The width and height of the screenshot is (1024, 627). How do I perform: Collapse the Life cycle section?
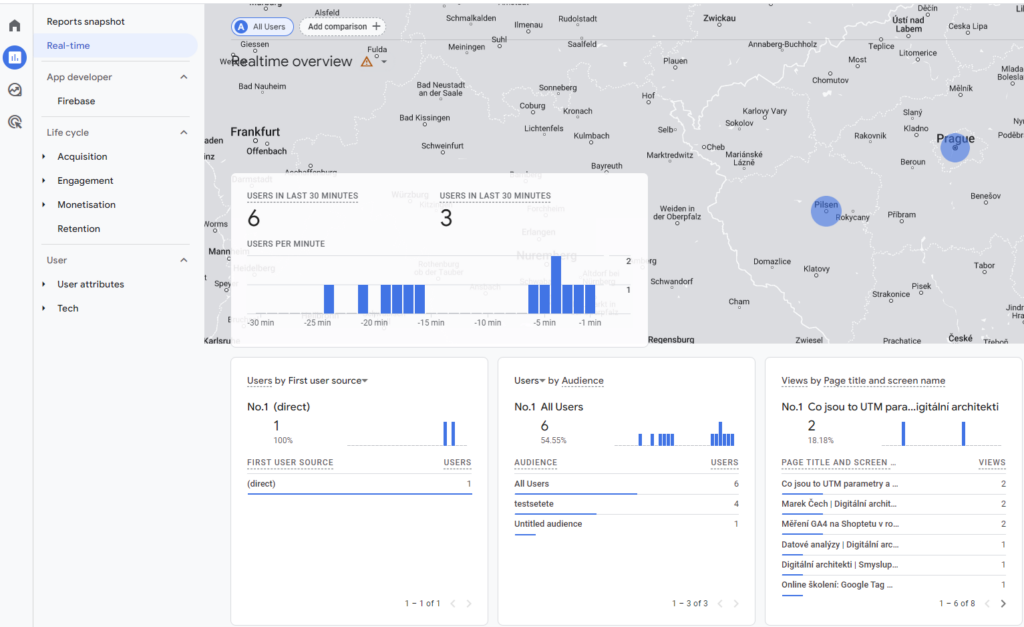pyautogui.click(x=184, y=133)
